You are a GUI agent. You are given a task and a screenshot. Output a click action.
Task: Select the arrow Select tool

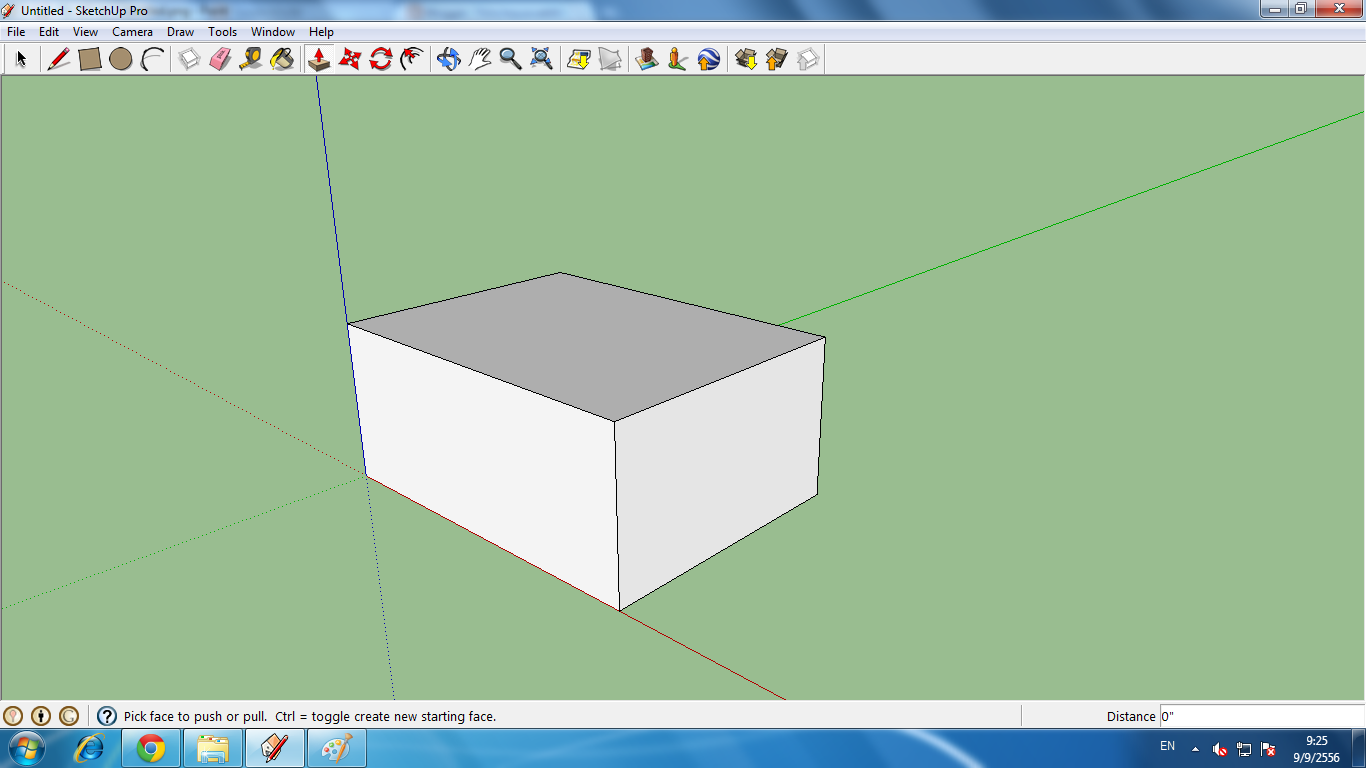click(x=20, y=59)
